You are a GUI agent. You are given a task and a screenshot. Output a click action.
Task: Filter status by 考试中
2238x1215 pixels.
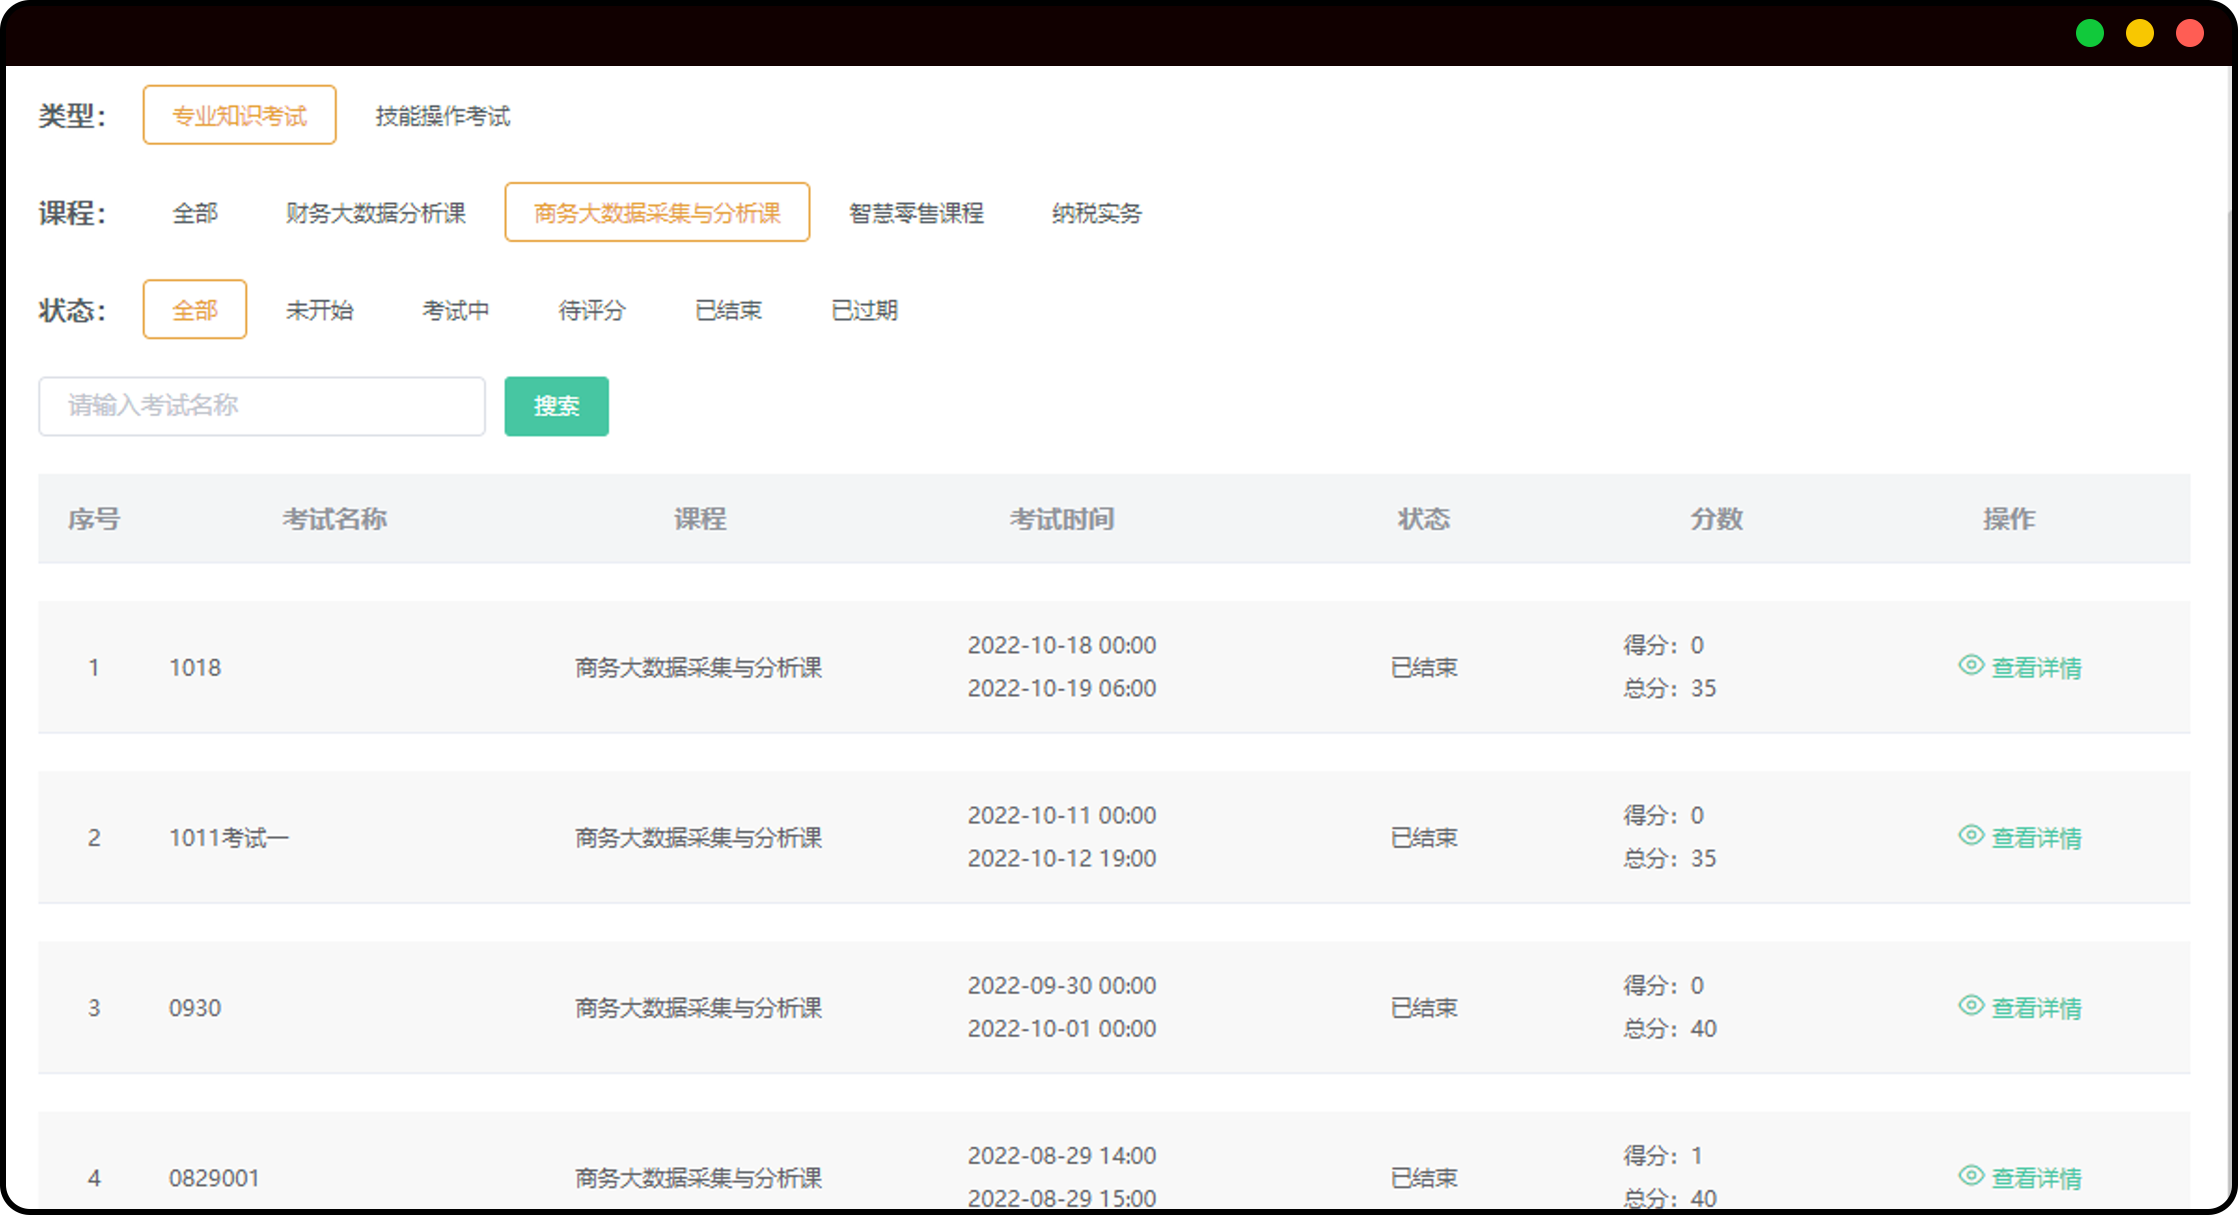click(456, 310)
